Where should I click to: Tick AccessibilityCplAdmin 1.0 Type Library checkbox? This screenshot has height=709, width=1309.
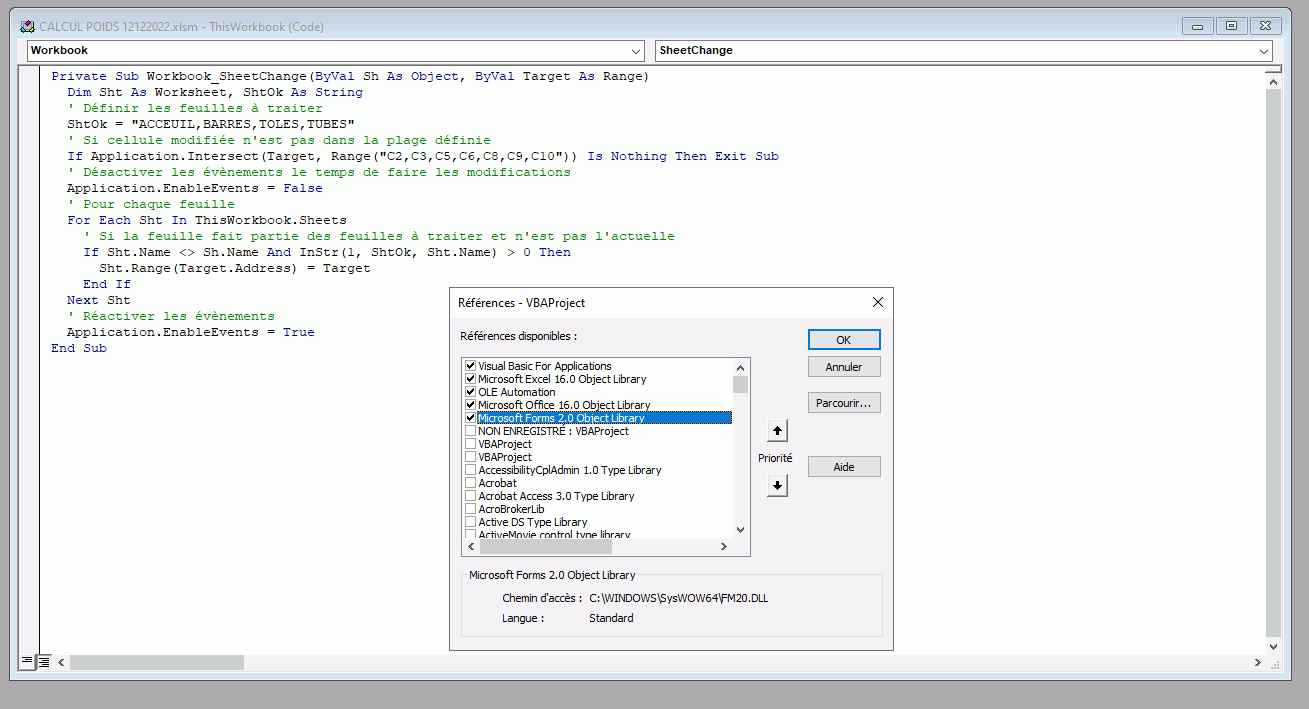[x=471, y=470]
